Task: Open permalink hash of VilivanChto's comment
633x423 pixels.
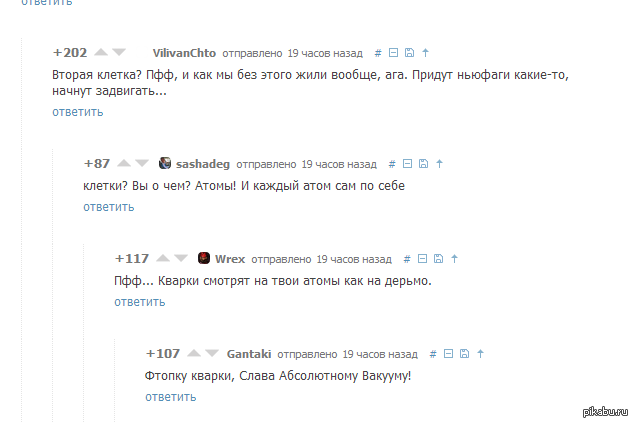Action: tap(378, 53)
